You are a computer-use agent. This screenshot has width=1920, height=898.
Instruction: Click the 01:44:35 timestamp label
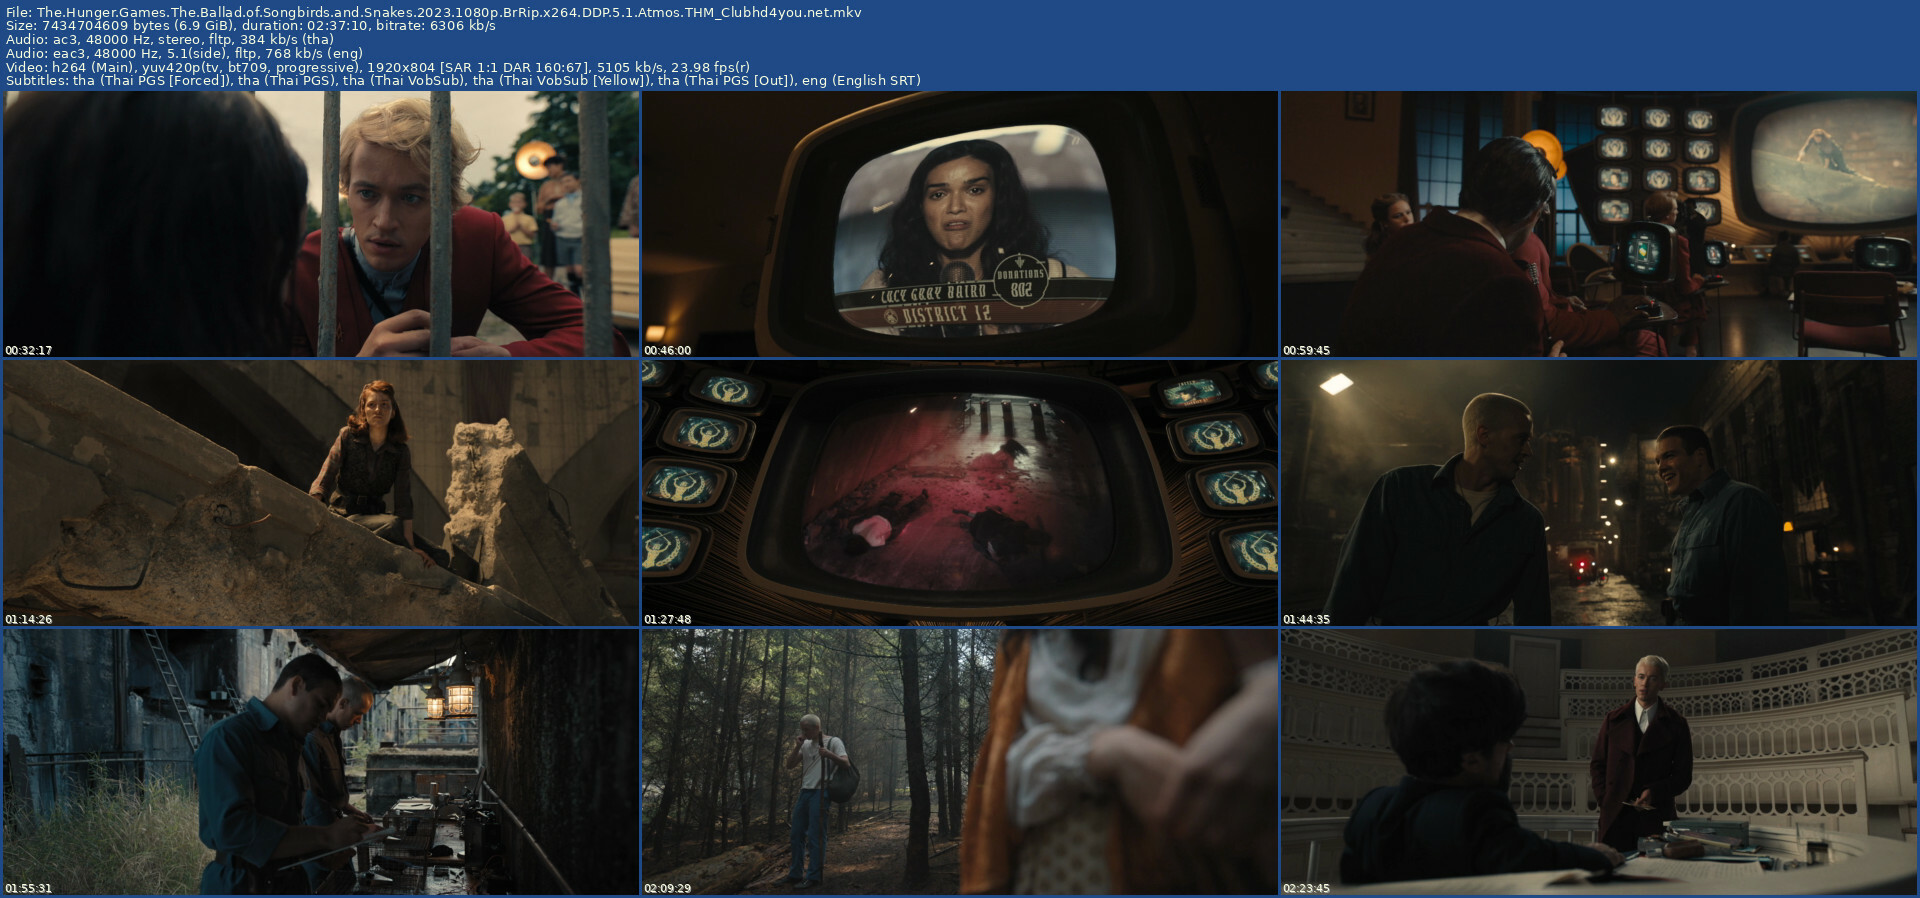[1307, 619]
